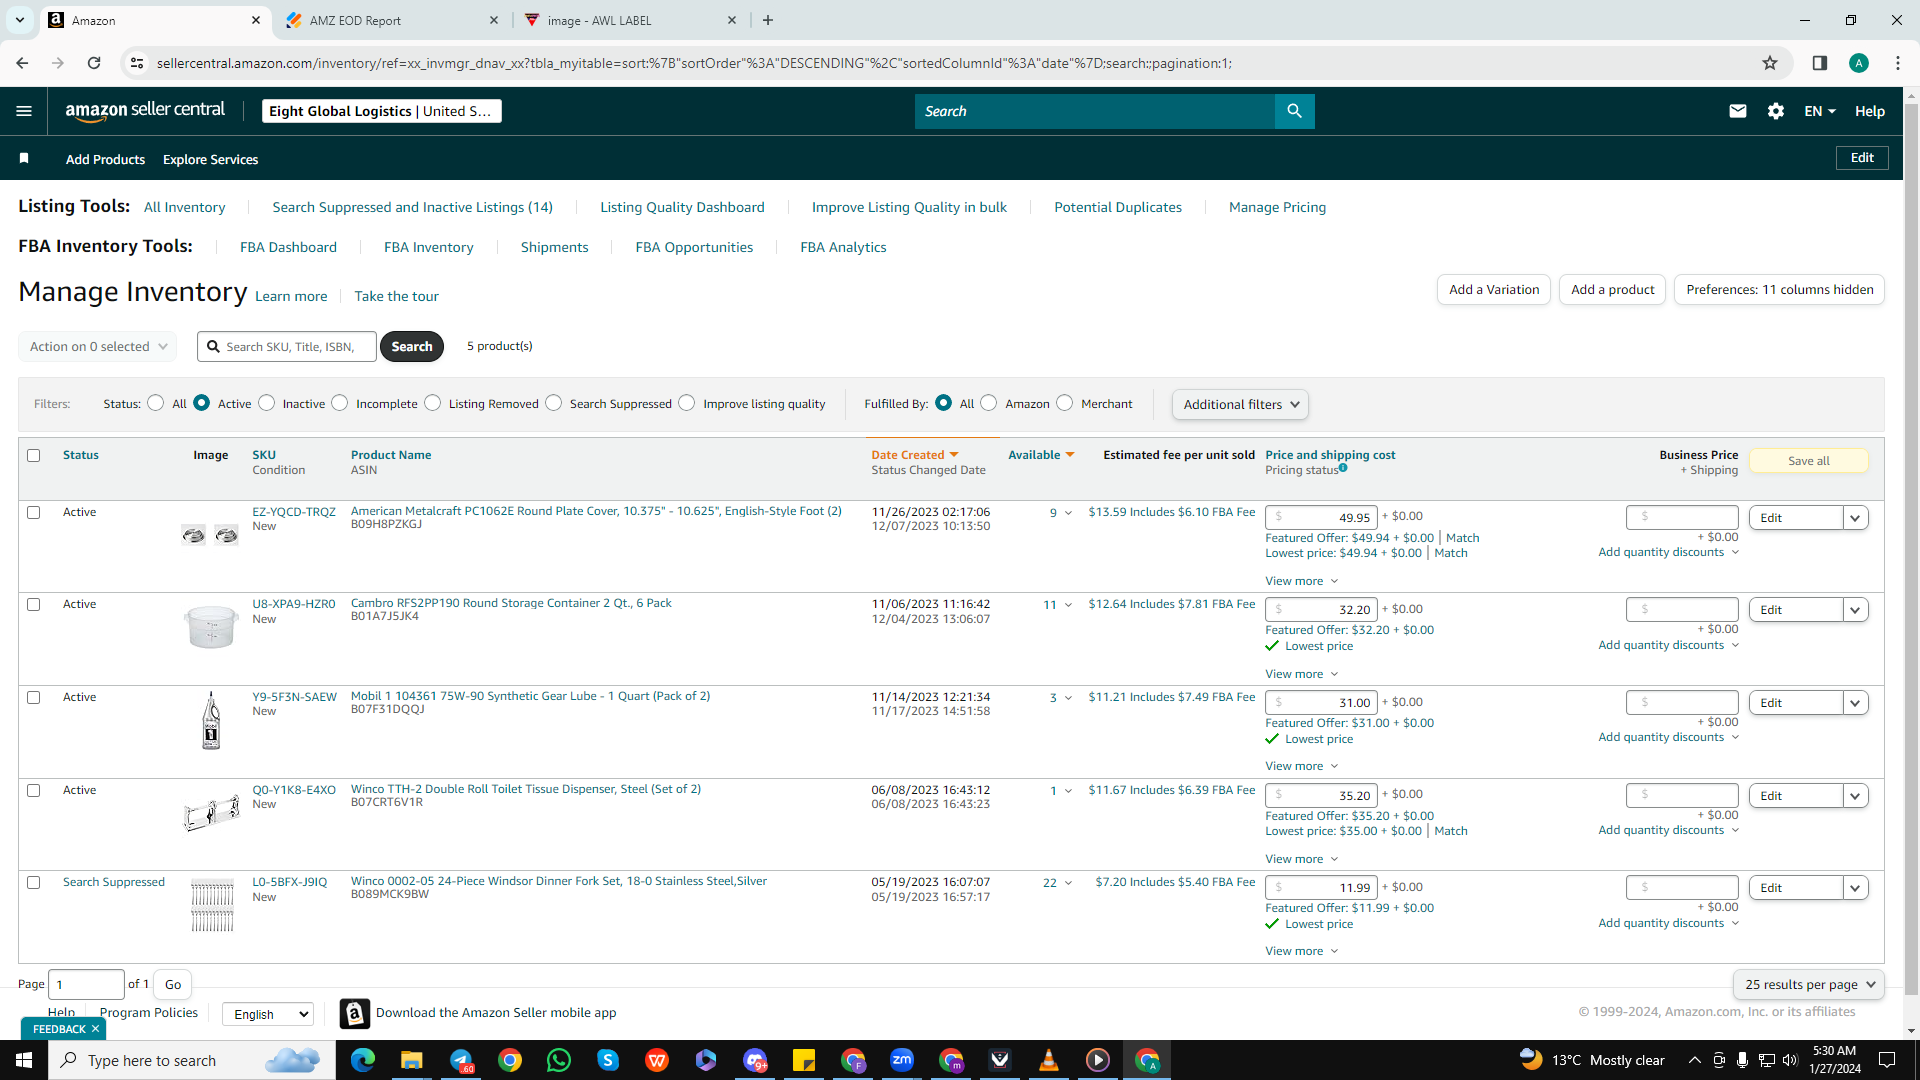
Task: Click the Amazon Seller Central logo
Action: (145, 111)
